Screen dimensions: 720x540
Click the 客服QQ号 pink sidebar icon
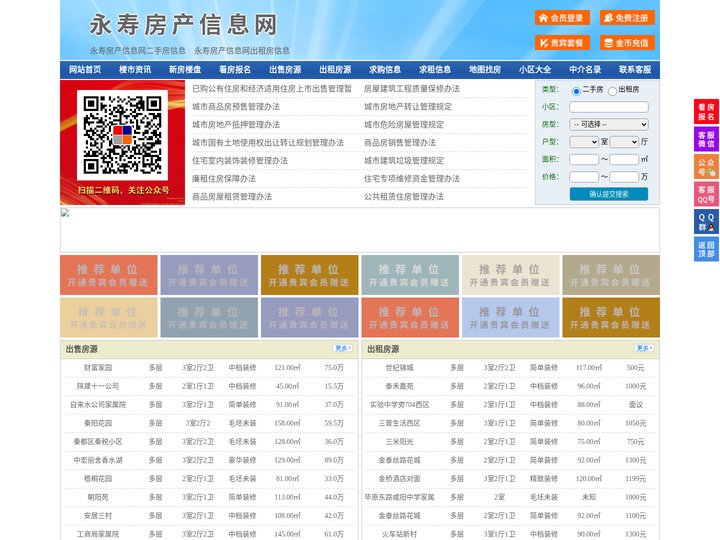pyautogui.click(x=706, y=195)
